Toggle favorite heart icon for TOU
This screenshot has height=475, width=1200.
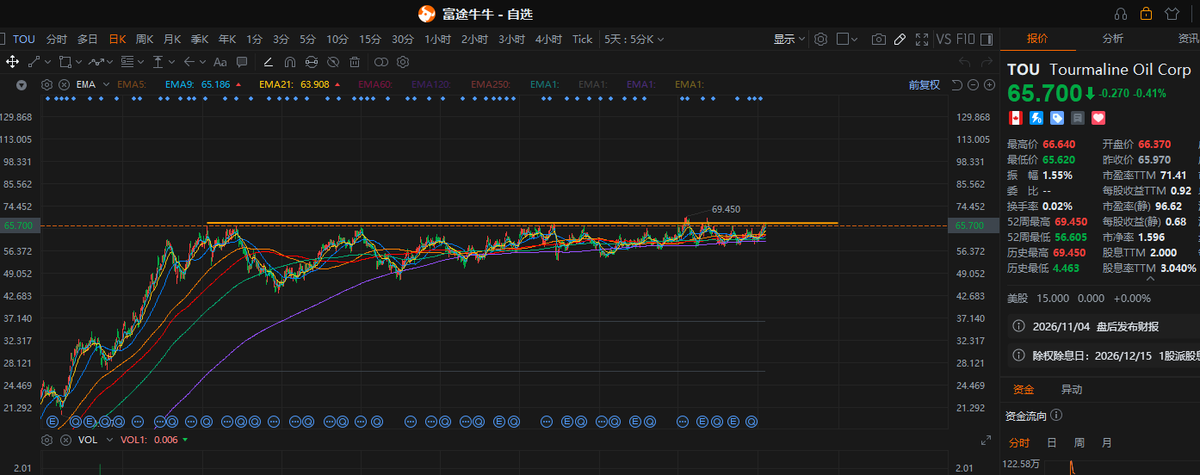coord(1098,117)
